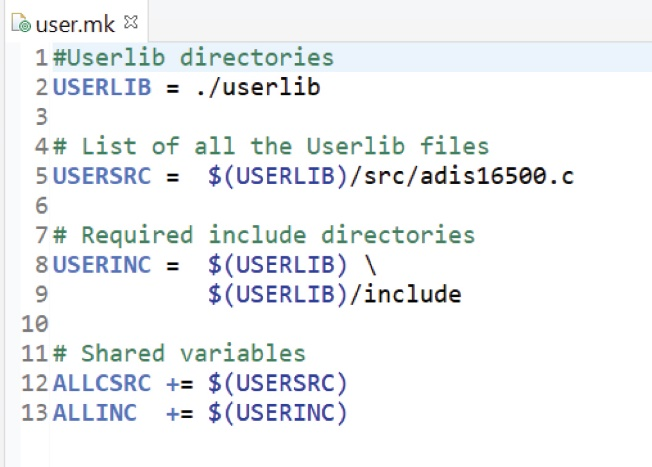Place cursor on USERLIB variable definition
652x467 pixels.
[102, 87]
